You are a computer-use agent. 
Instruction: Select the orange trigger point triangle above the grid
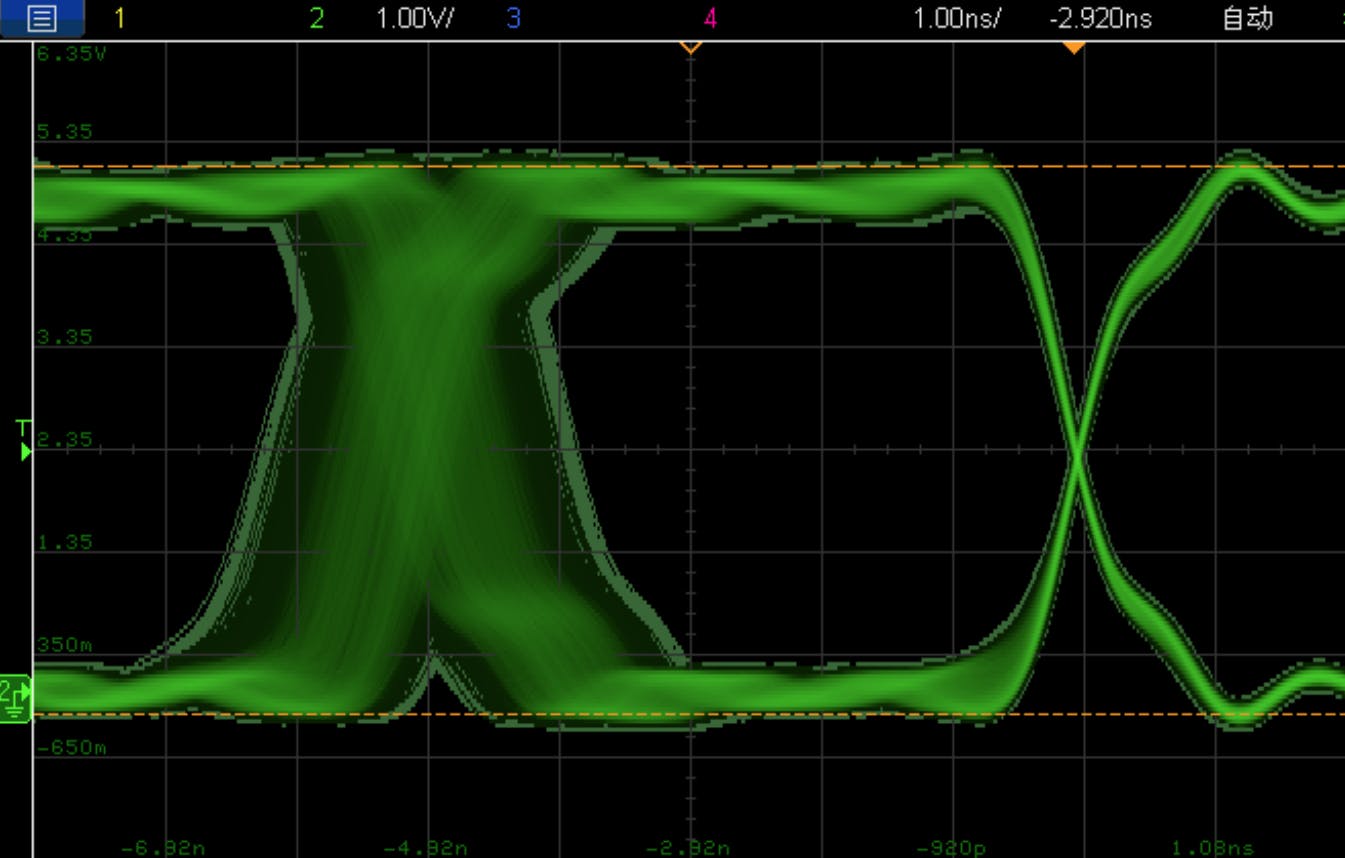pos(690,44)
